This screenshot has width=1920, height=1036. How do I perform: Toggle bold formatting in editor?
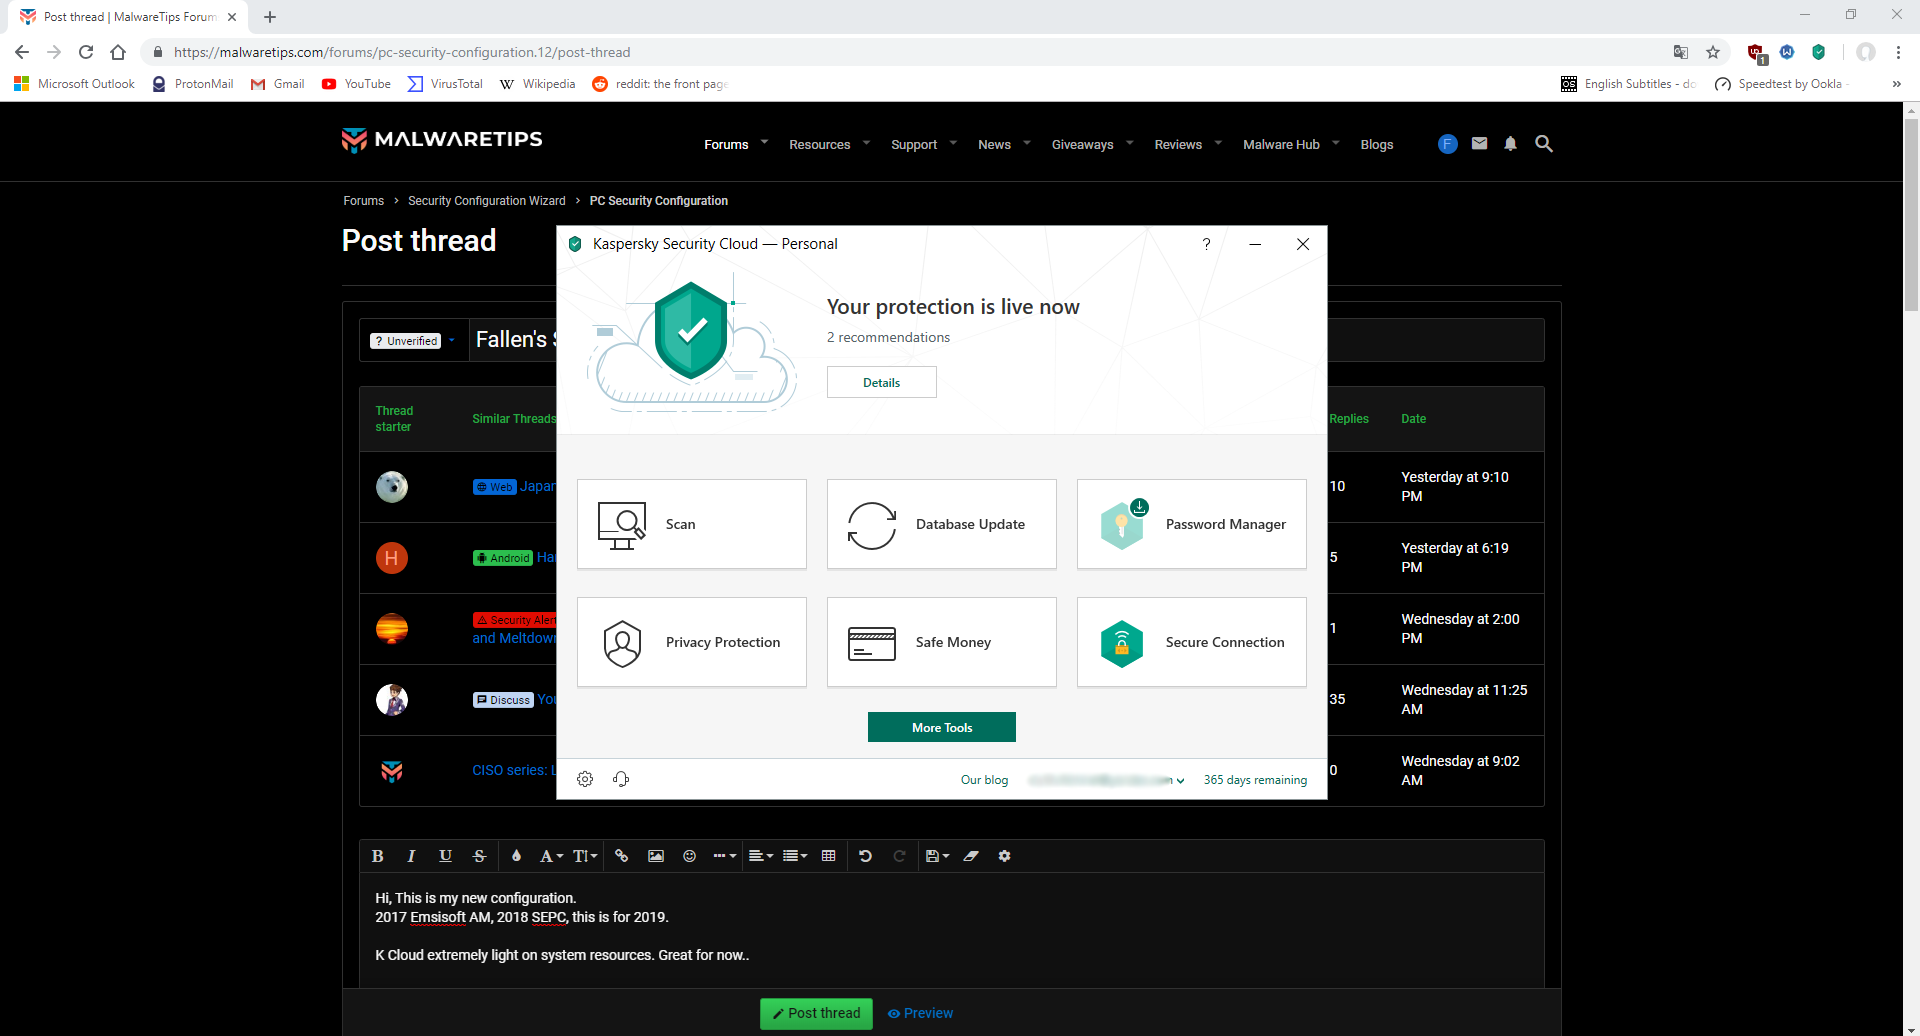click(377, 856)
